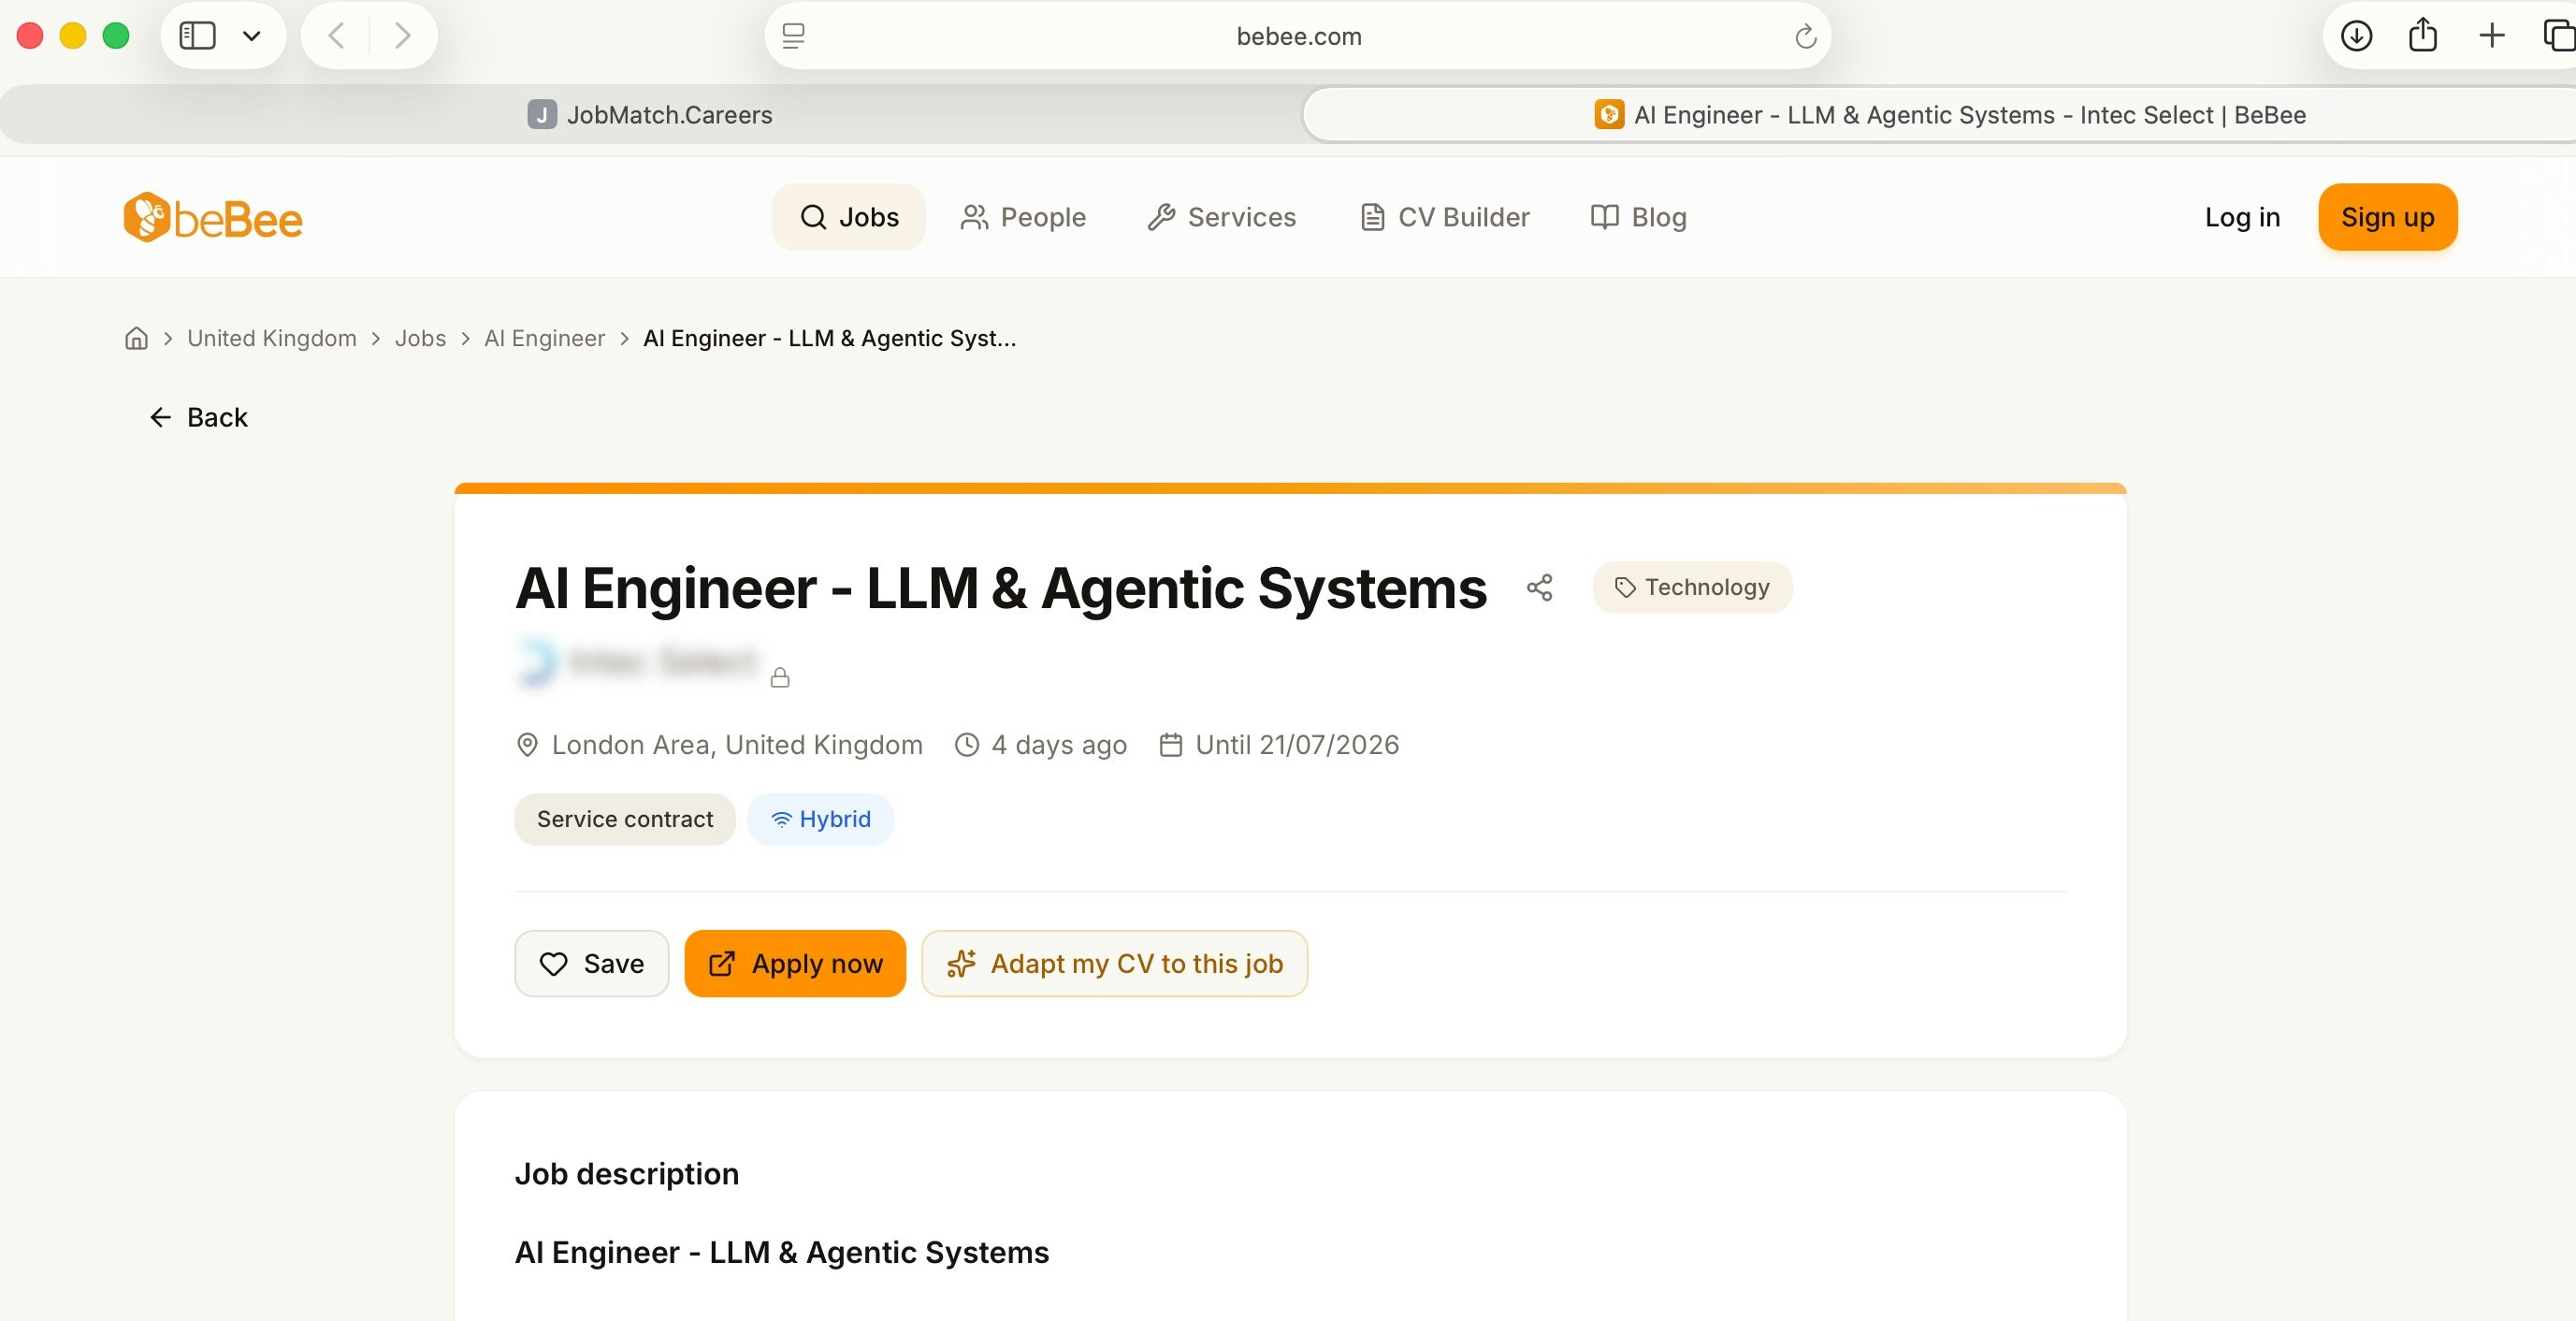Click the lock icon beside company name
This screenshot has width=2576, height=1321.
pos(780,677)
